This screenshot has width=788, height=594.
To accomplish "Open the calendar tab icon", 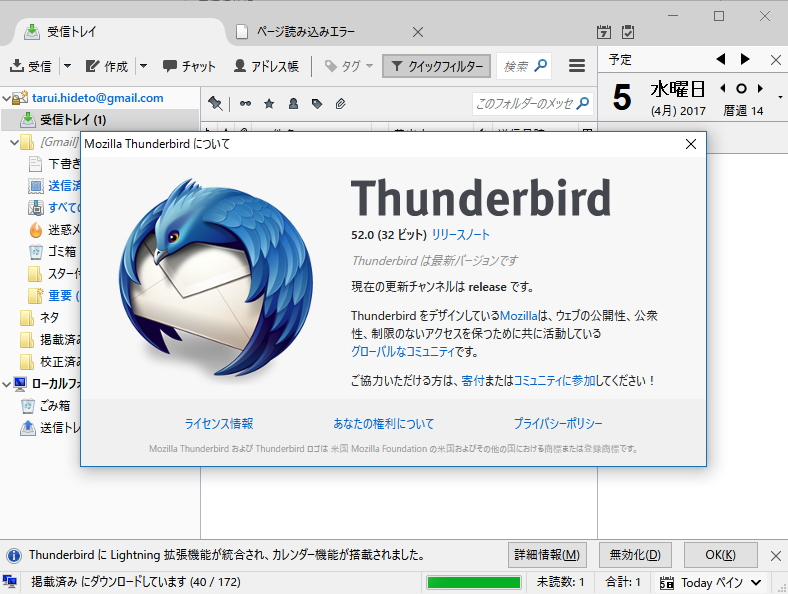I will [604, 32].
